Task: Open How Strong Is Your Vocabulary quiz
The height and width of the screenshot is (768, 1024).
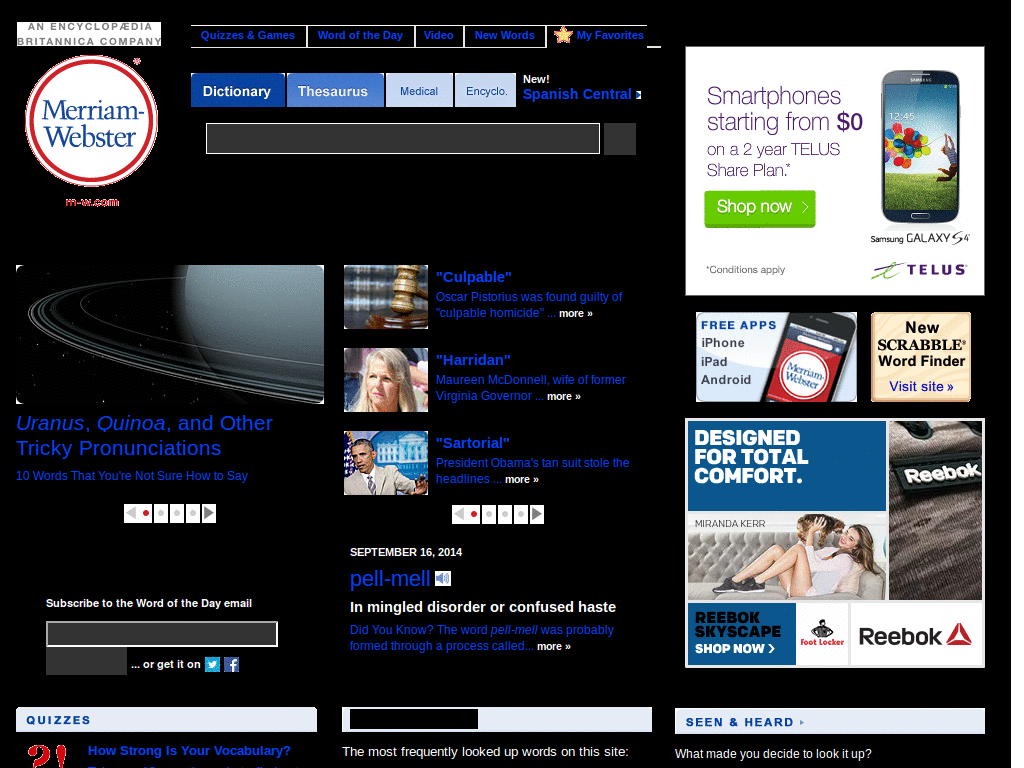Action: click(x=189, y=751)
